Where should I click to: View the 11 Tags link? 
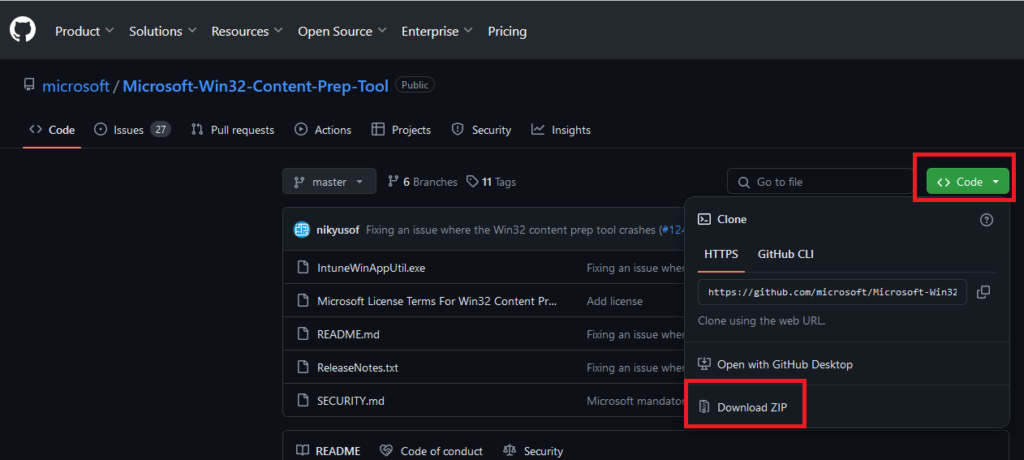[491, 182]
